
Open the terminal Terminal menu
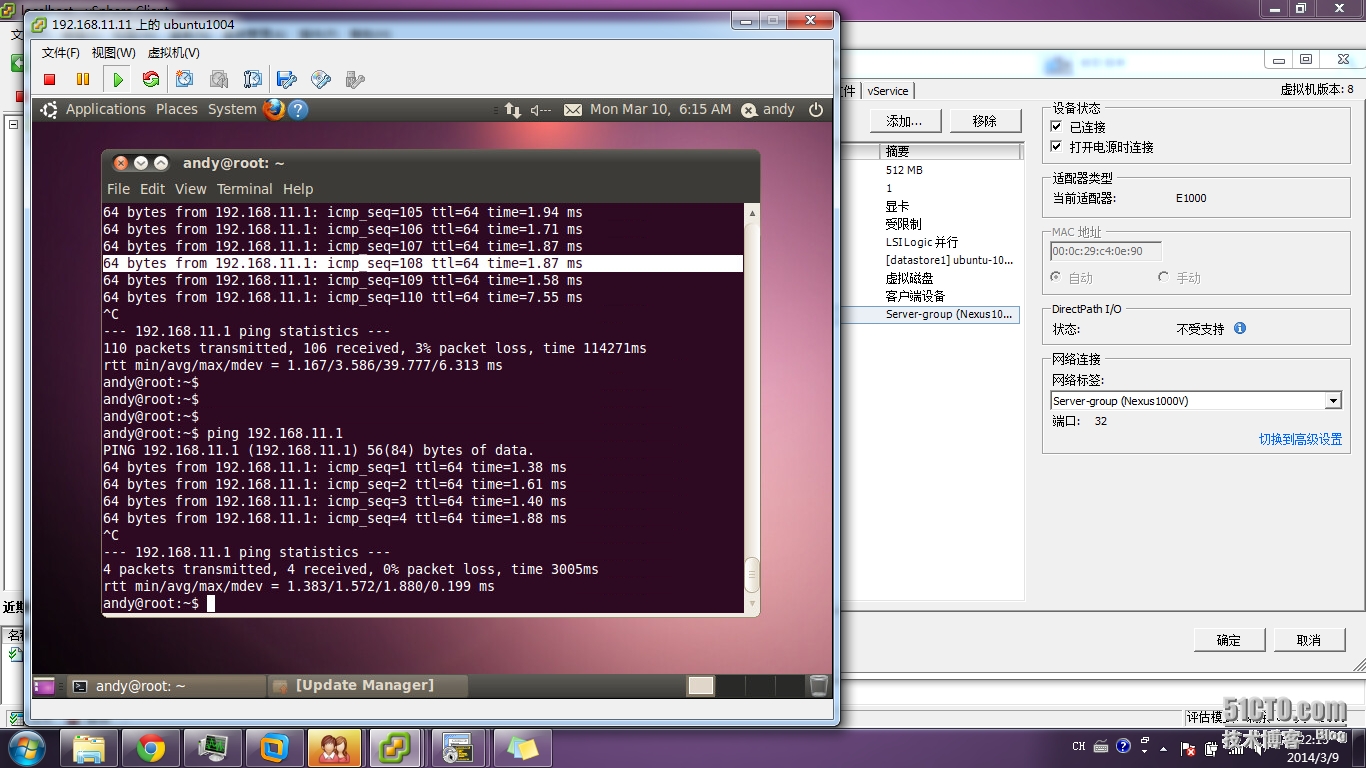click(245, 189)
